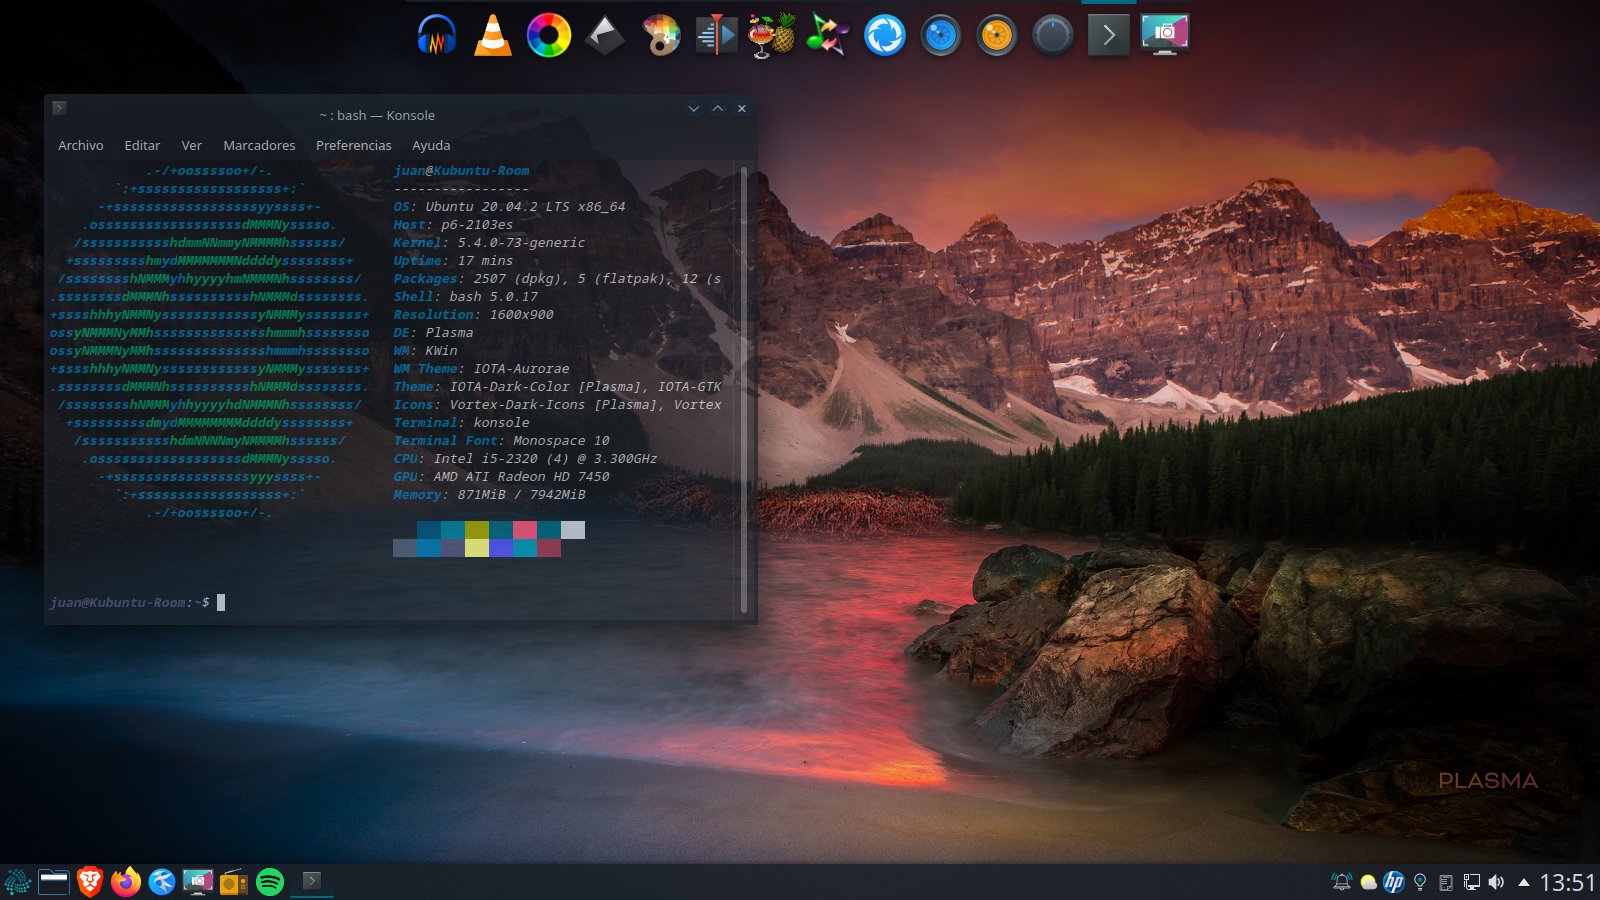Open the screenshot tool icon in the top dock

pyautogui.click(x=1164, y=36)
